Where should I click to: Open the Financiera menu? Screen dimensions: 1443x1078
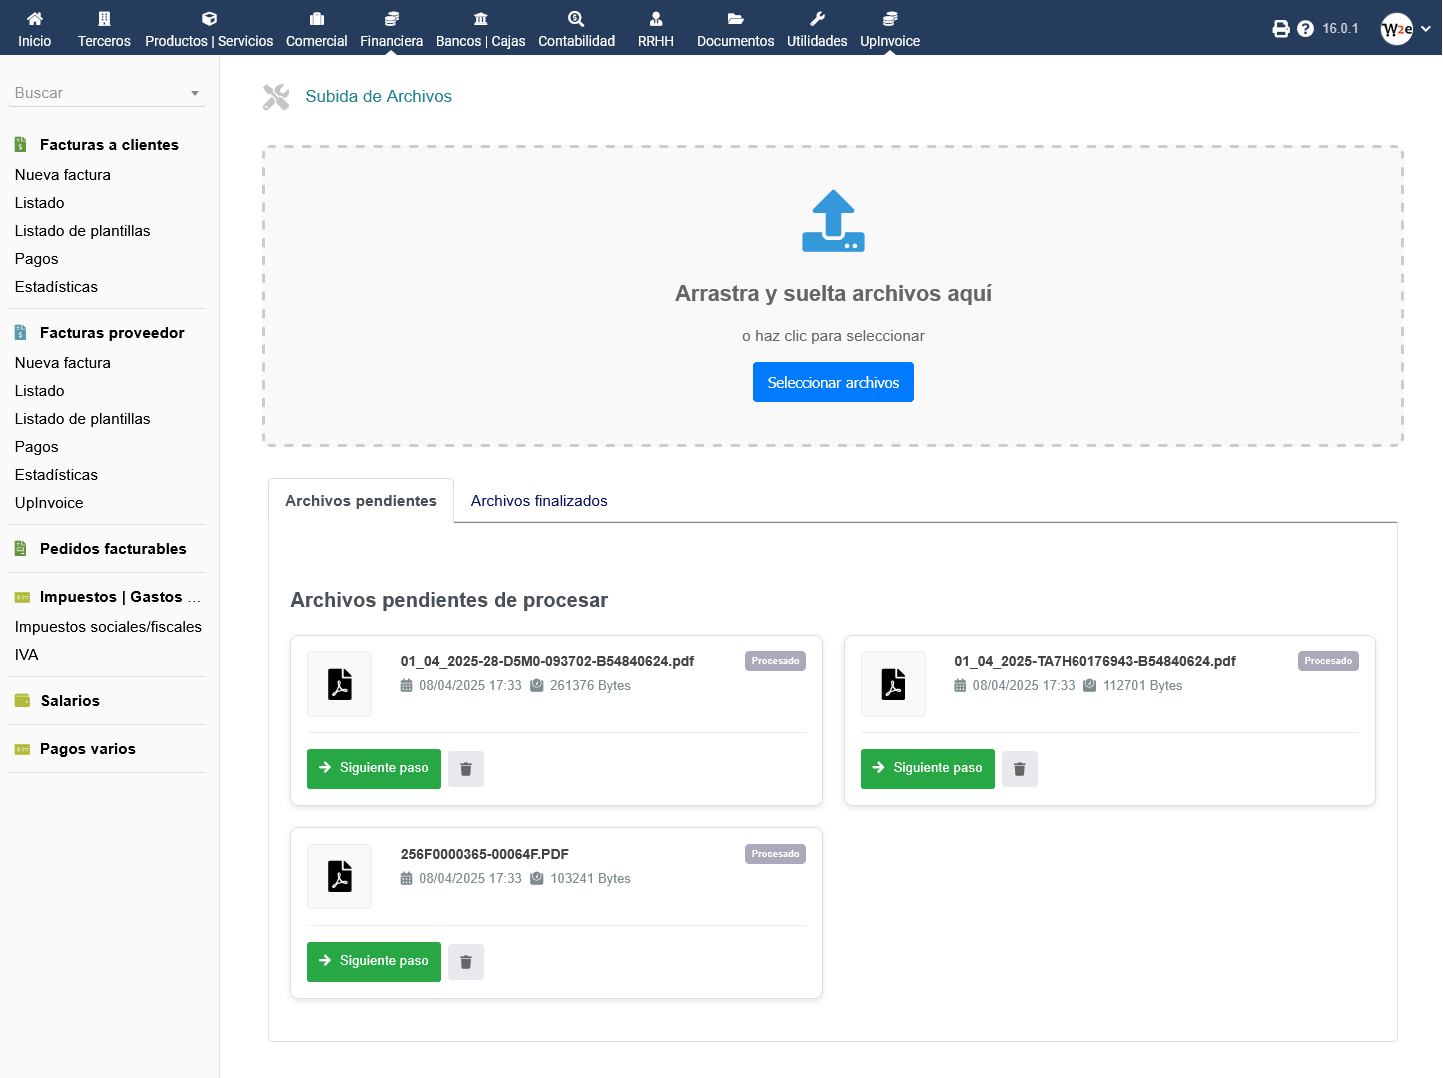coord(392,41)
